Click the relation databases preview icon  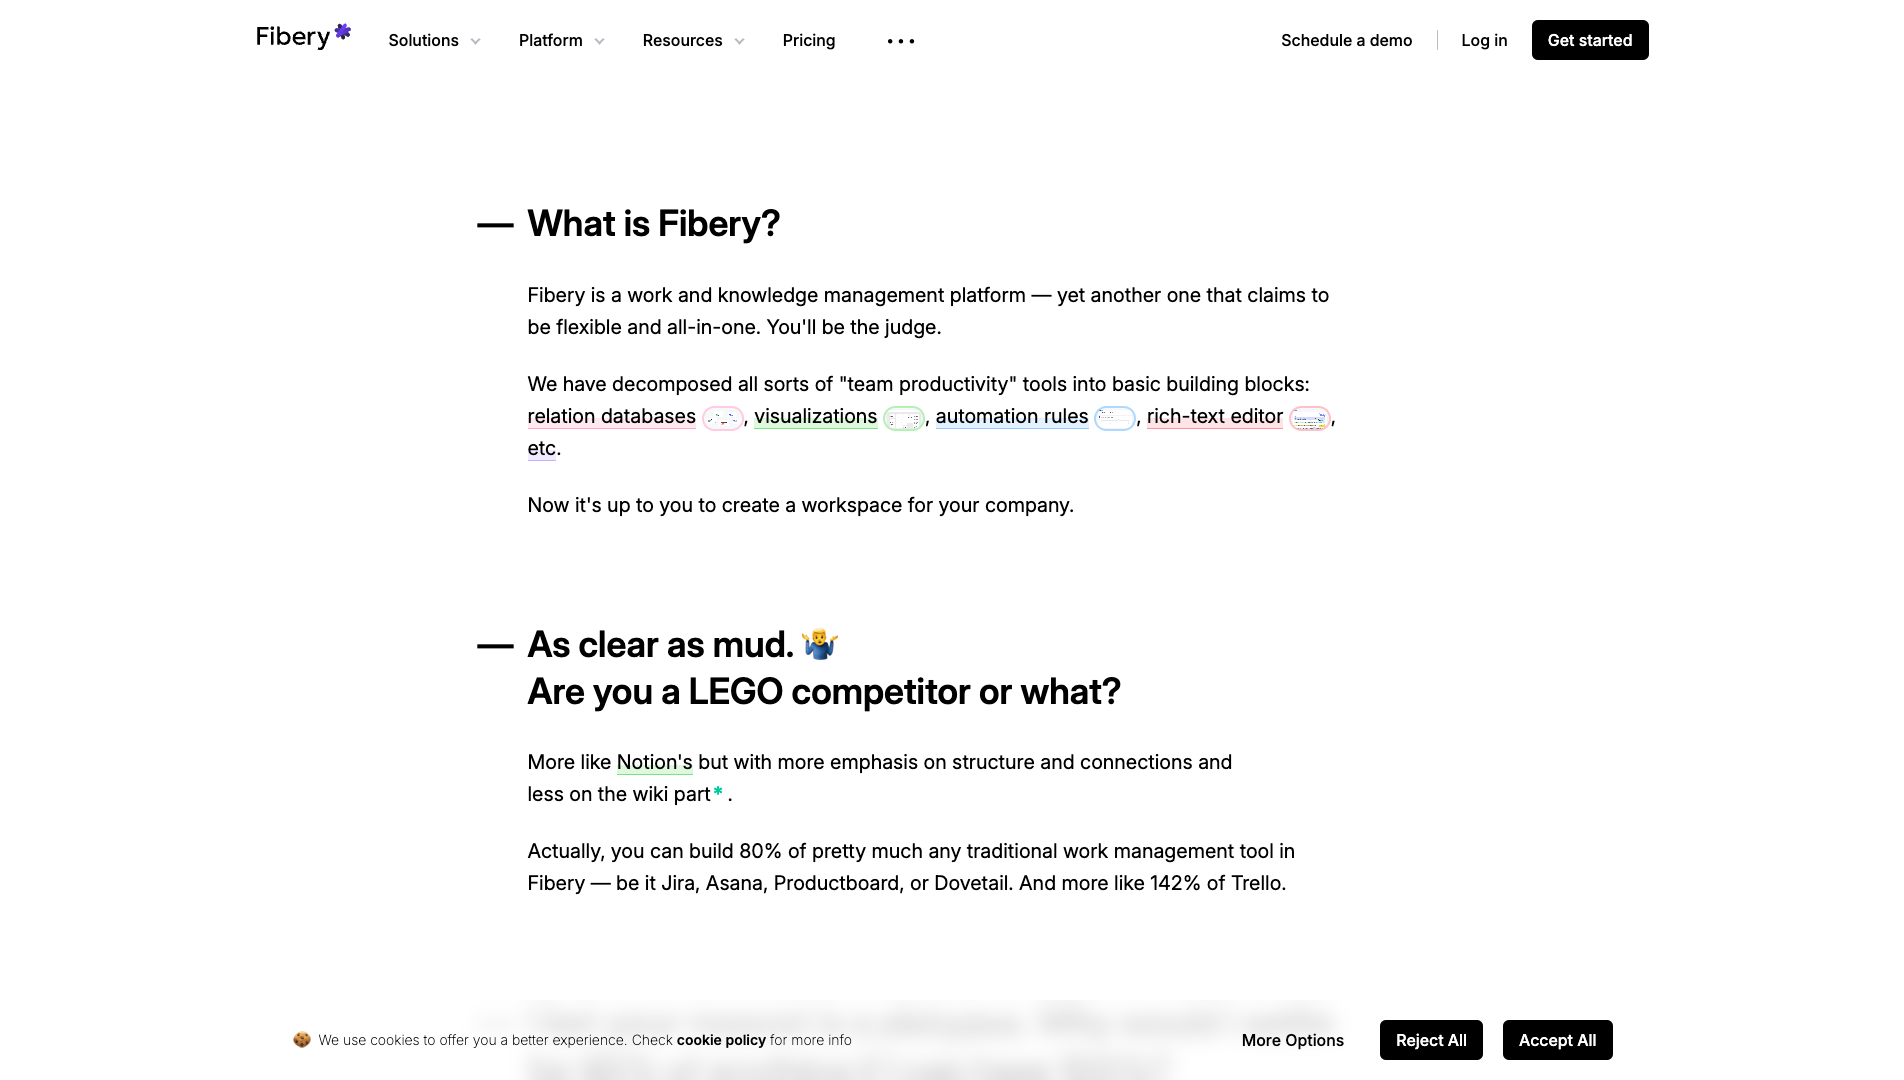click(722, 418)
